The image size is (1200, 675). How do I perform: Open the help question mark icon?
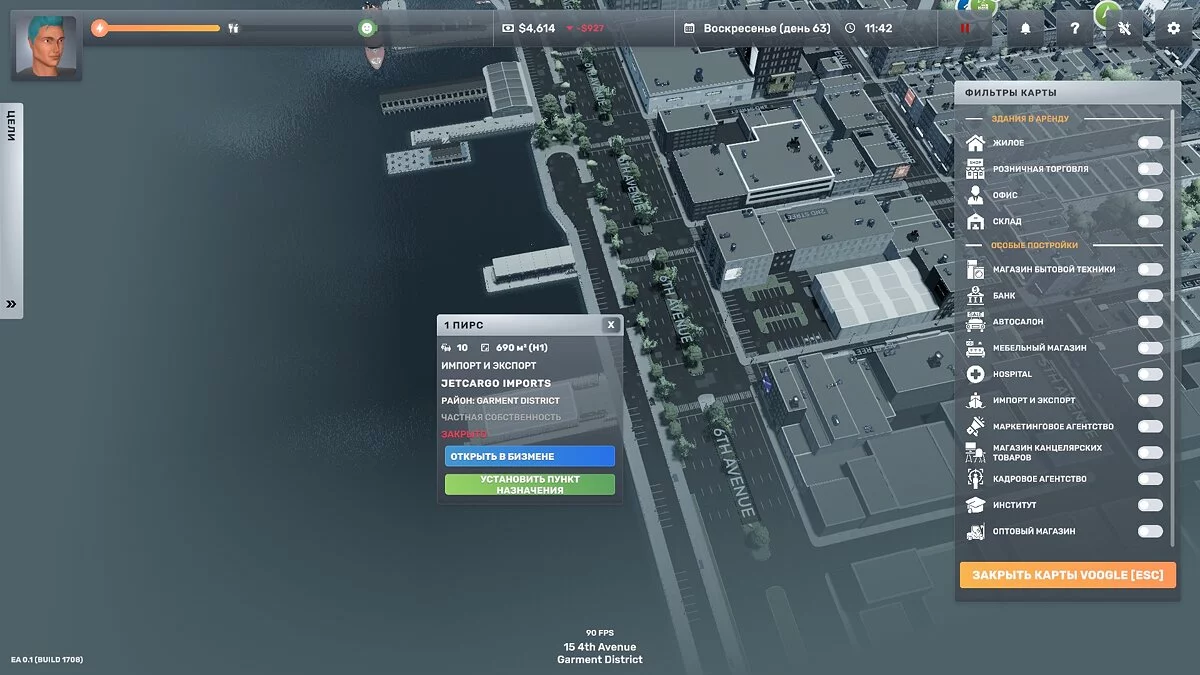(1075, 28)
